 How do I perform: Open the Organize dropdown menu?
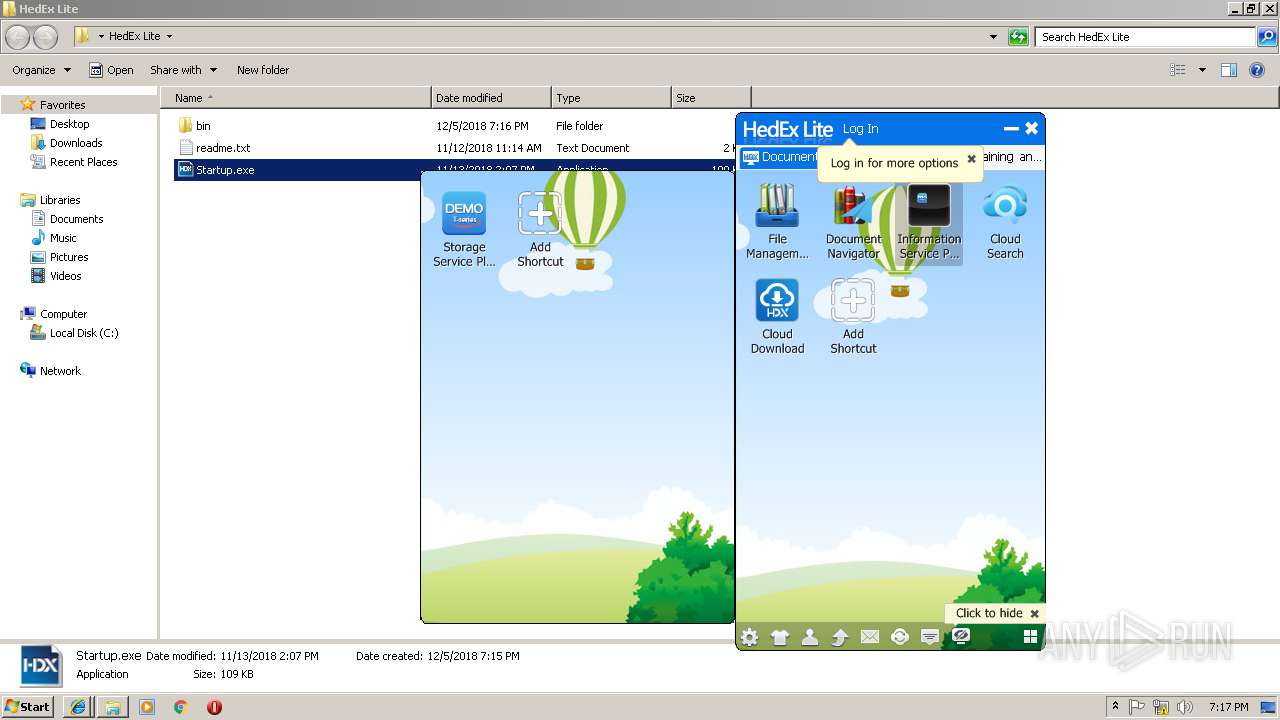[41, 70]
